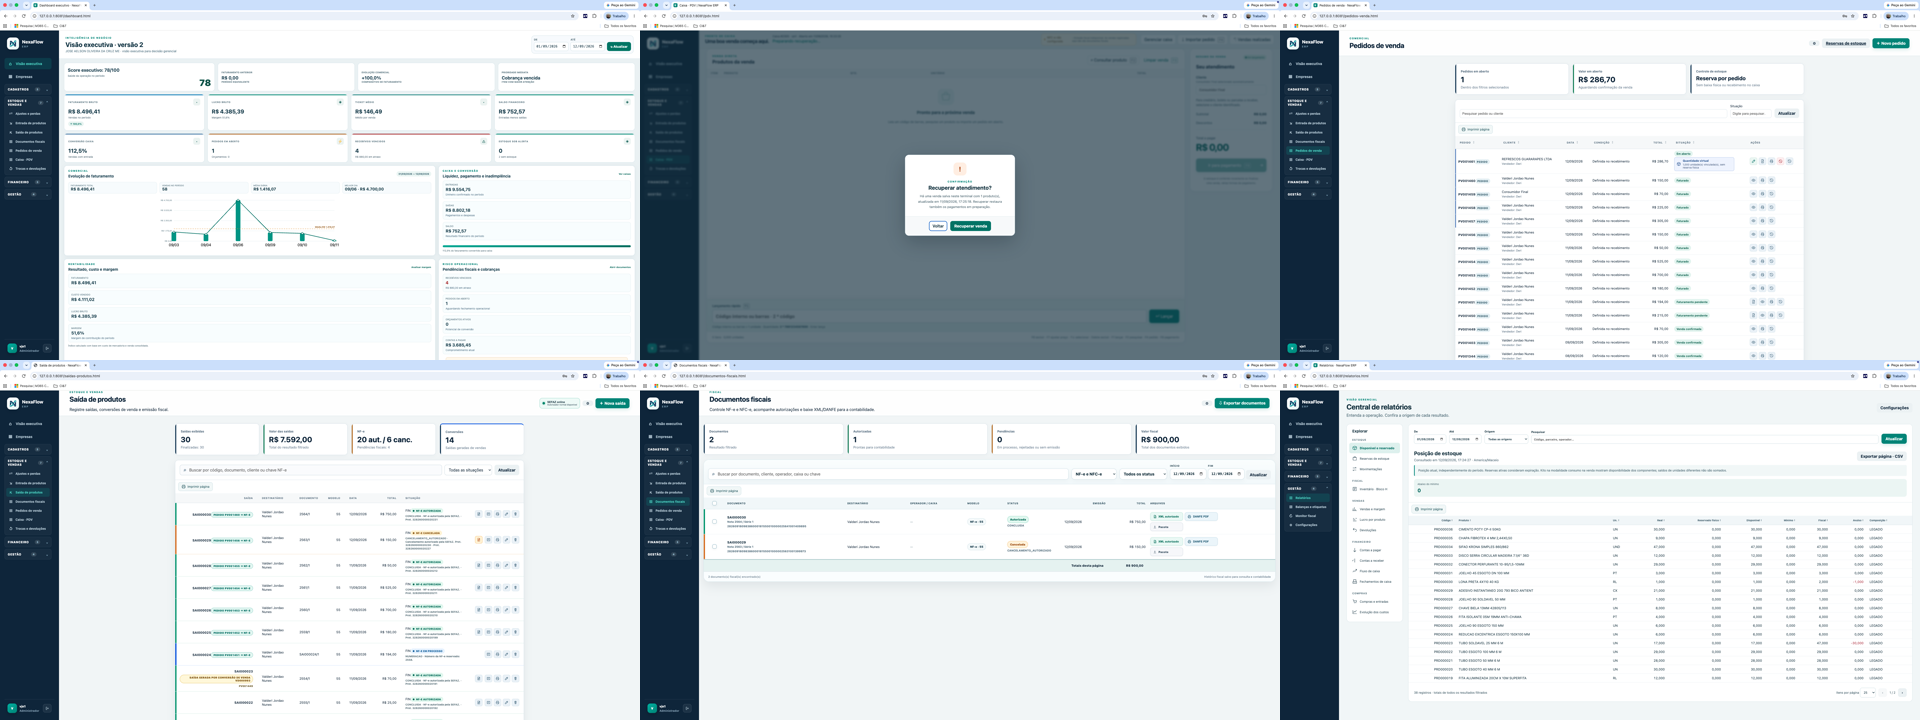1920x720 pixels.
Task: Open the Origem dropdown in Central de relatórios
Action: point(1506,439)
